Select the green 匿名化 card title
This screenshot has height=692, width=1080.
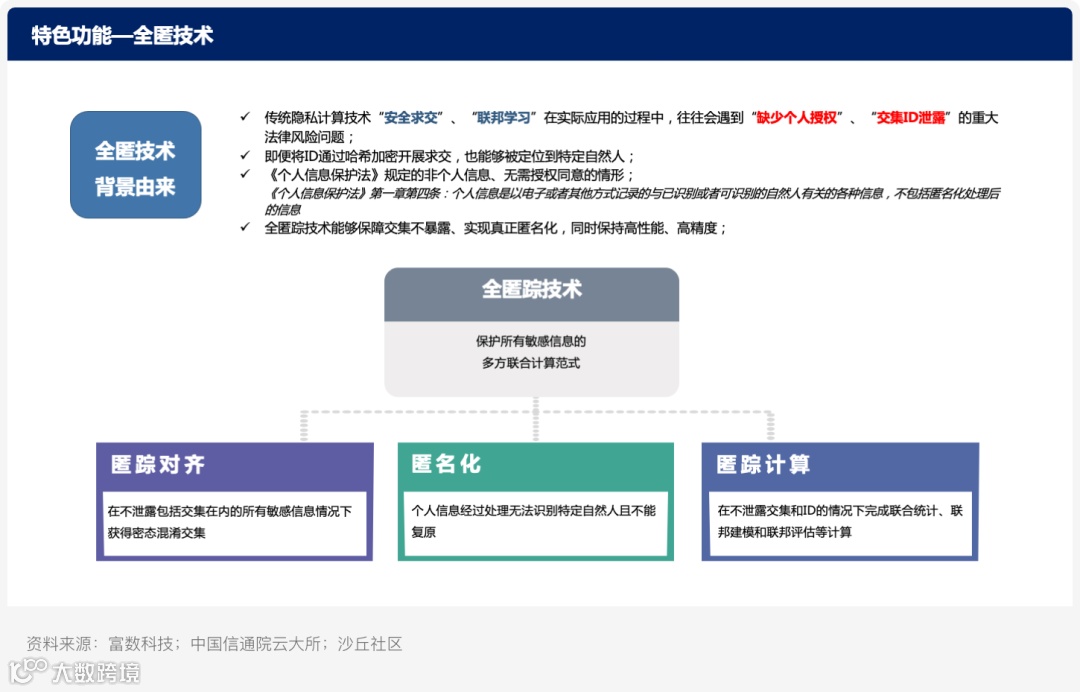[x=446, y=464]
